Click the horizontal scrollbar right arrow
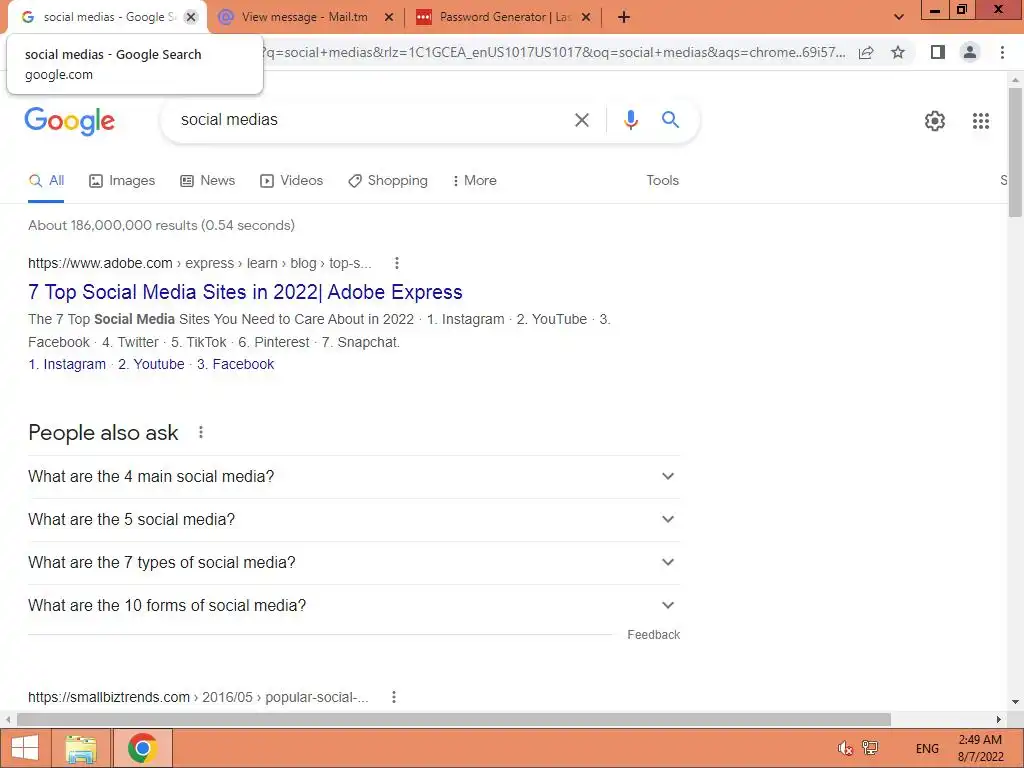 [x=999, y=719]
